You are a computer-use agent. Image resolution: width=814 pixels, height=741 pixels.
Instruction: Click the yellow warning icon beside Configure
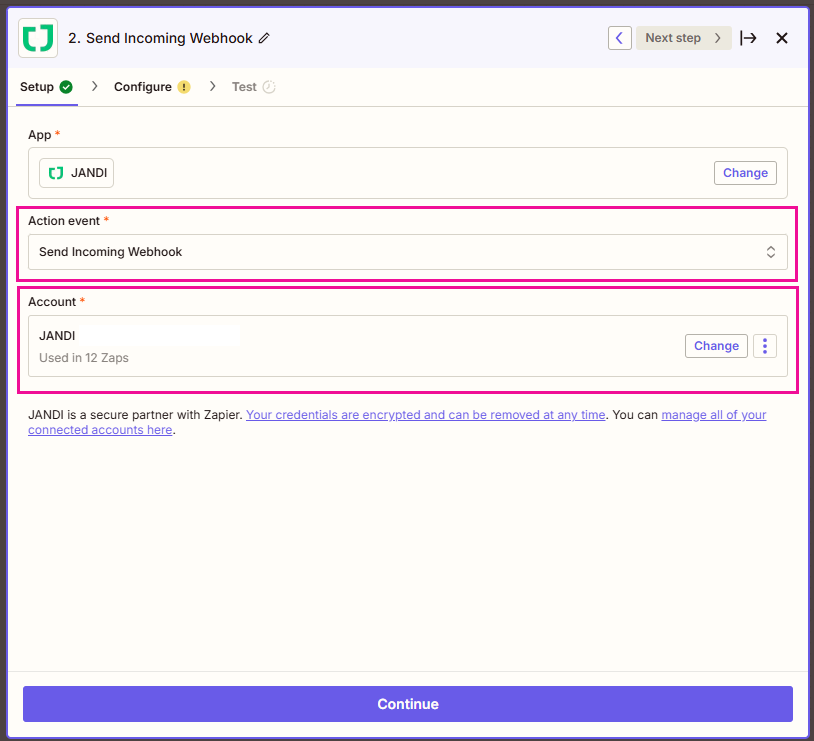(x=183, y=87)
